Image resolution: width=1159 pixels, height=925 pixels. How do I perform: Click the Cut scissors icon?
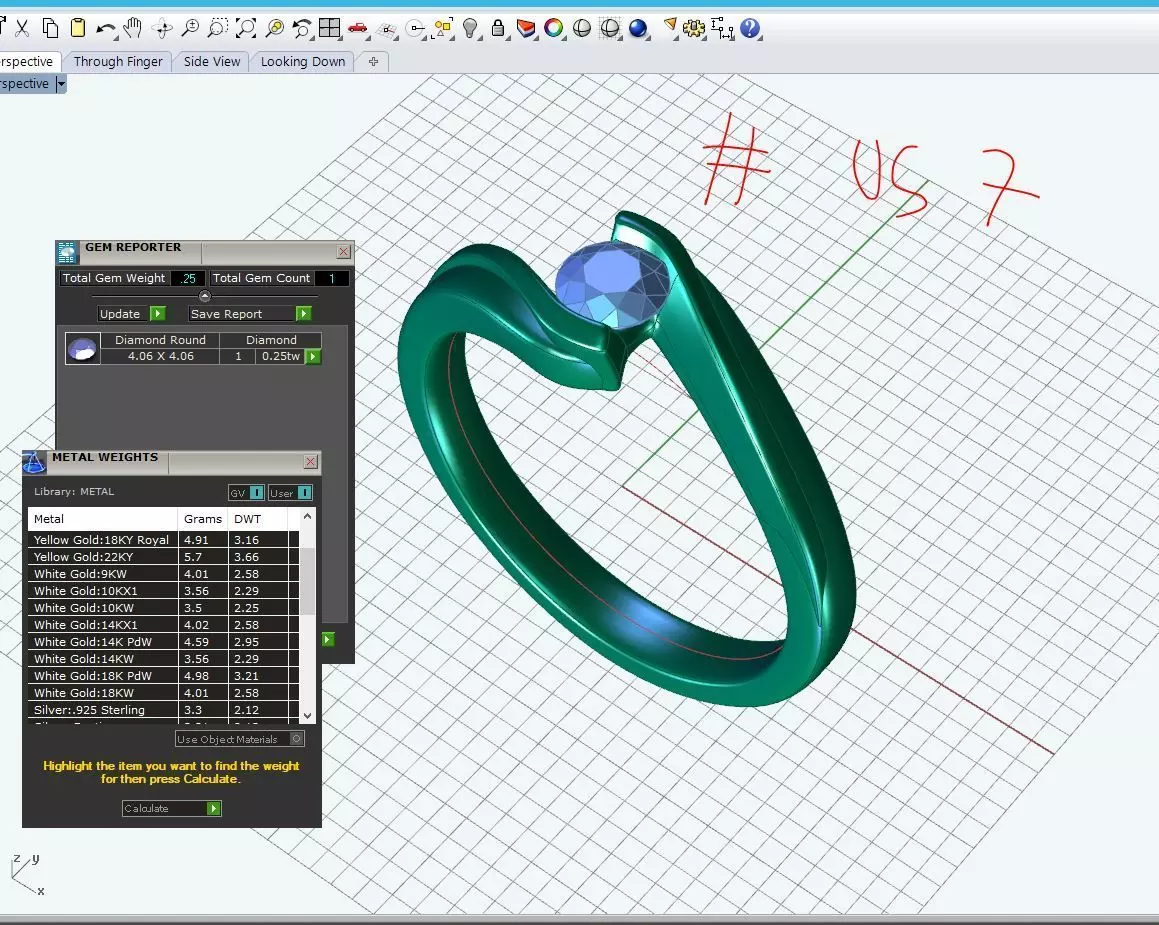click(22, 28)
